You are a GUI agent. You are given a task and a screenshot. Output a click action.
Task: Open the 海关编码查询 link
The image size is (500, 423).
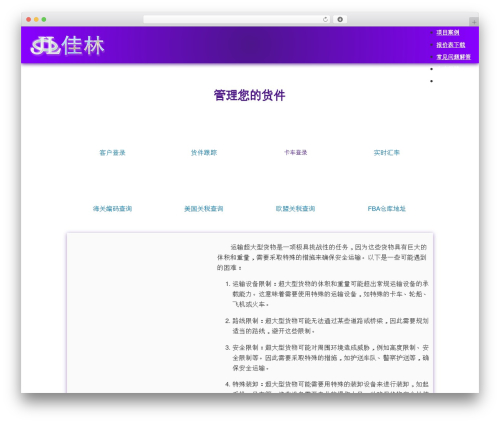112,209
